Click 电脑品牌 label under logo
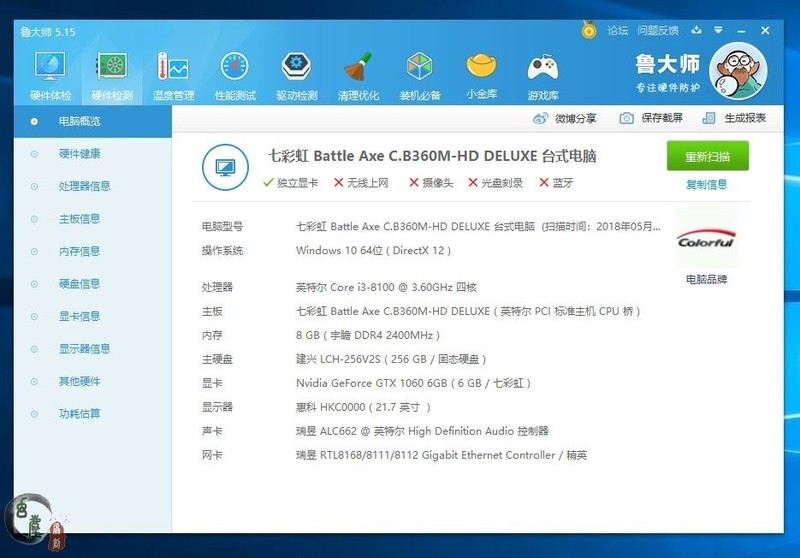The height and width of the screenshot is (558, 800). 707,279
